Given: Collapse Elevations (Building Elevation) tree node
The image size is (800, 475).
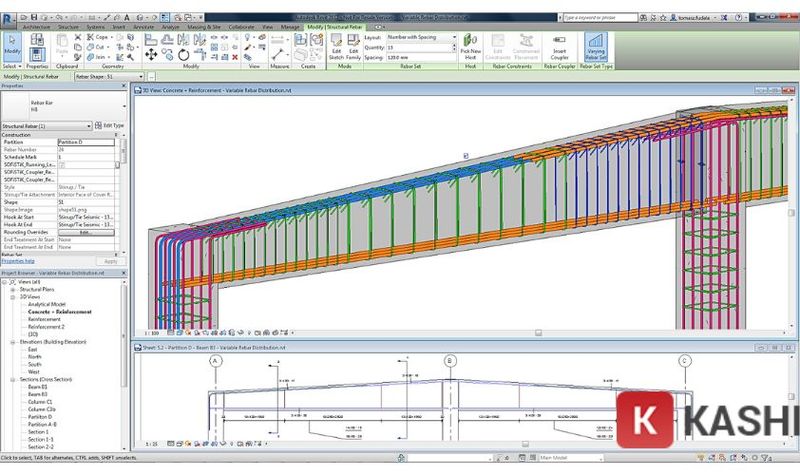Looking at the screenshot, I should (x=13, y=342).
